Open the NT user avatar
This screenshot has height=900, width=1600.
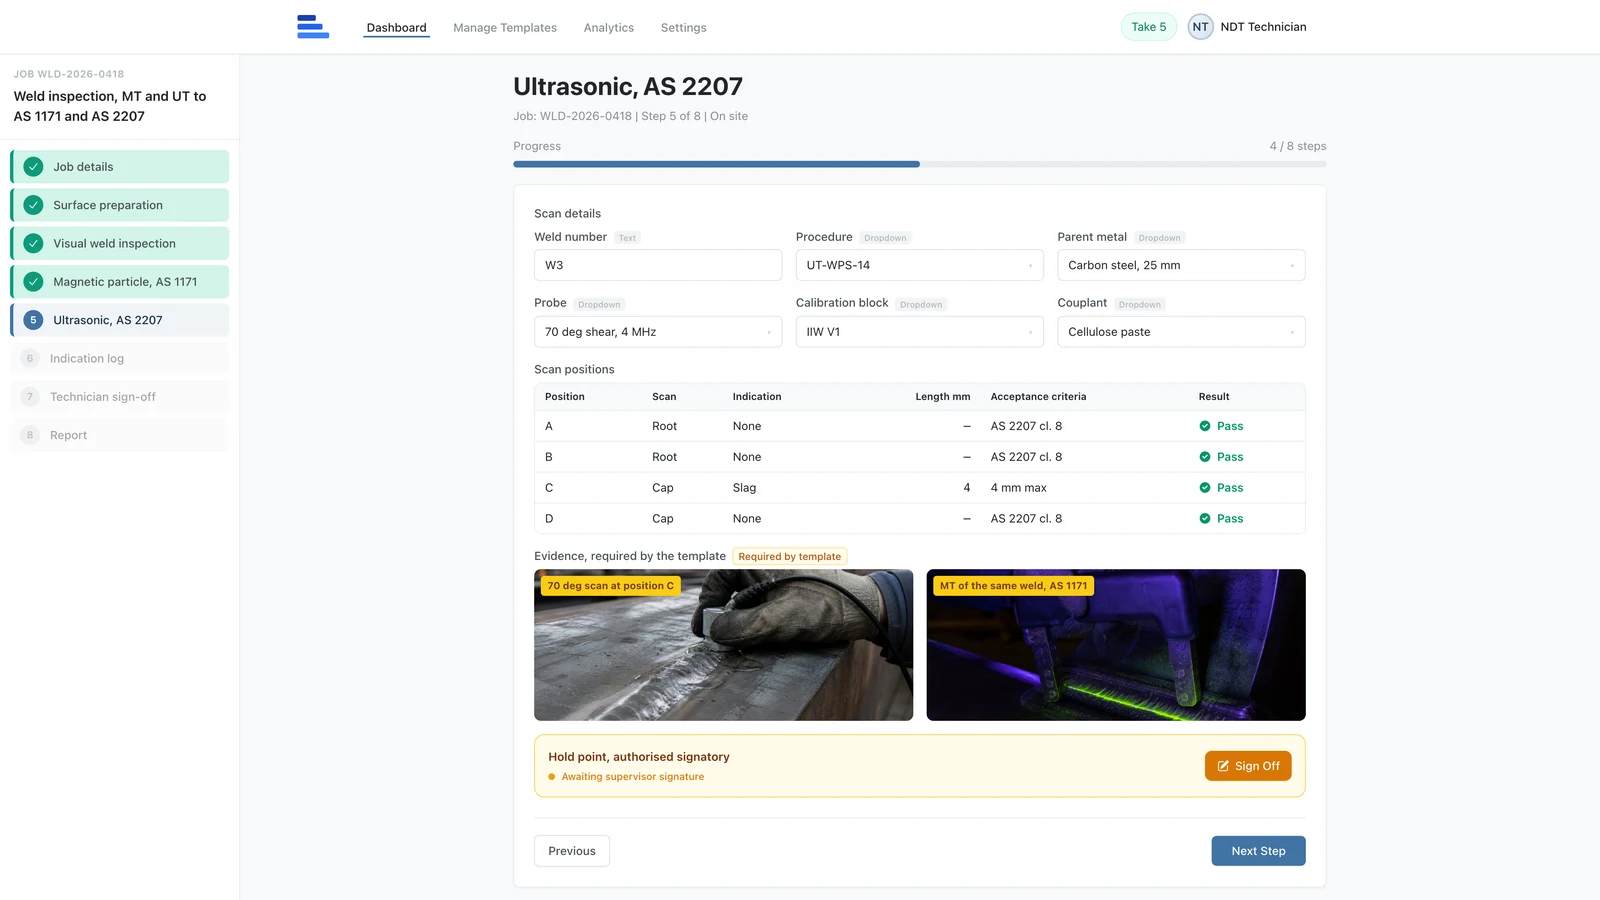click(x=1200, y=27)
